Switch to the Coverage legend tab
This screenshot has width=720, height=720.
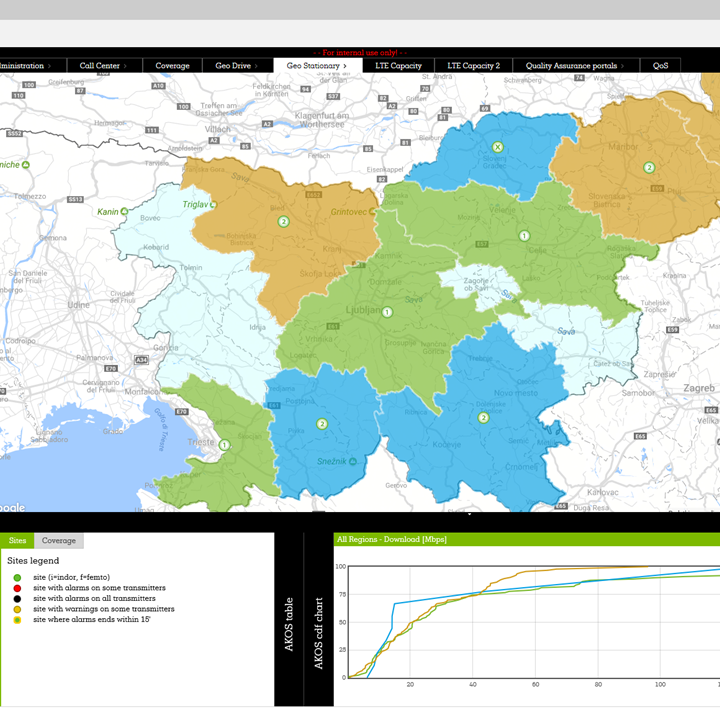(58, 541)
